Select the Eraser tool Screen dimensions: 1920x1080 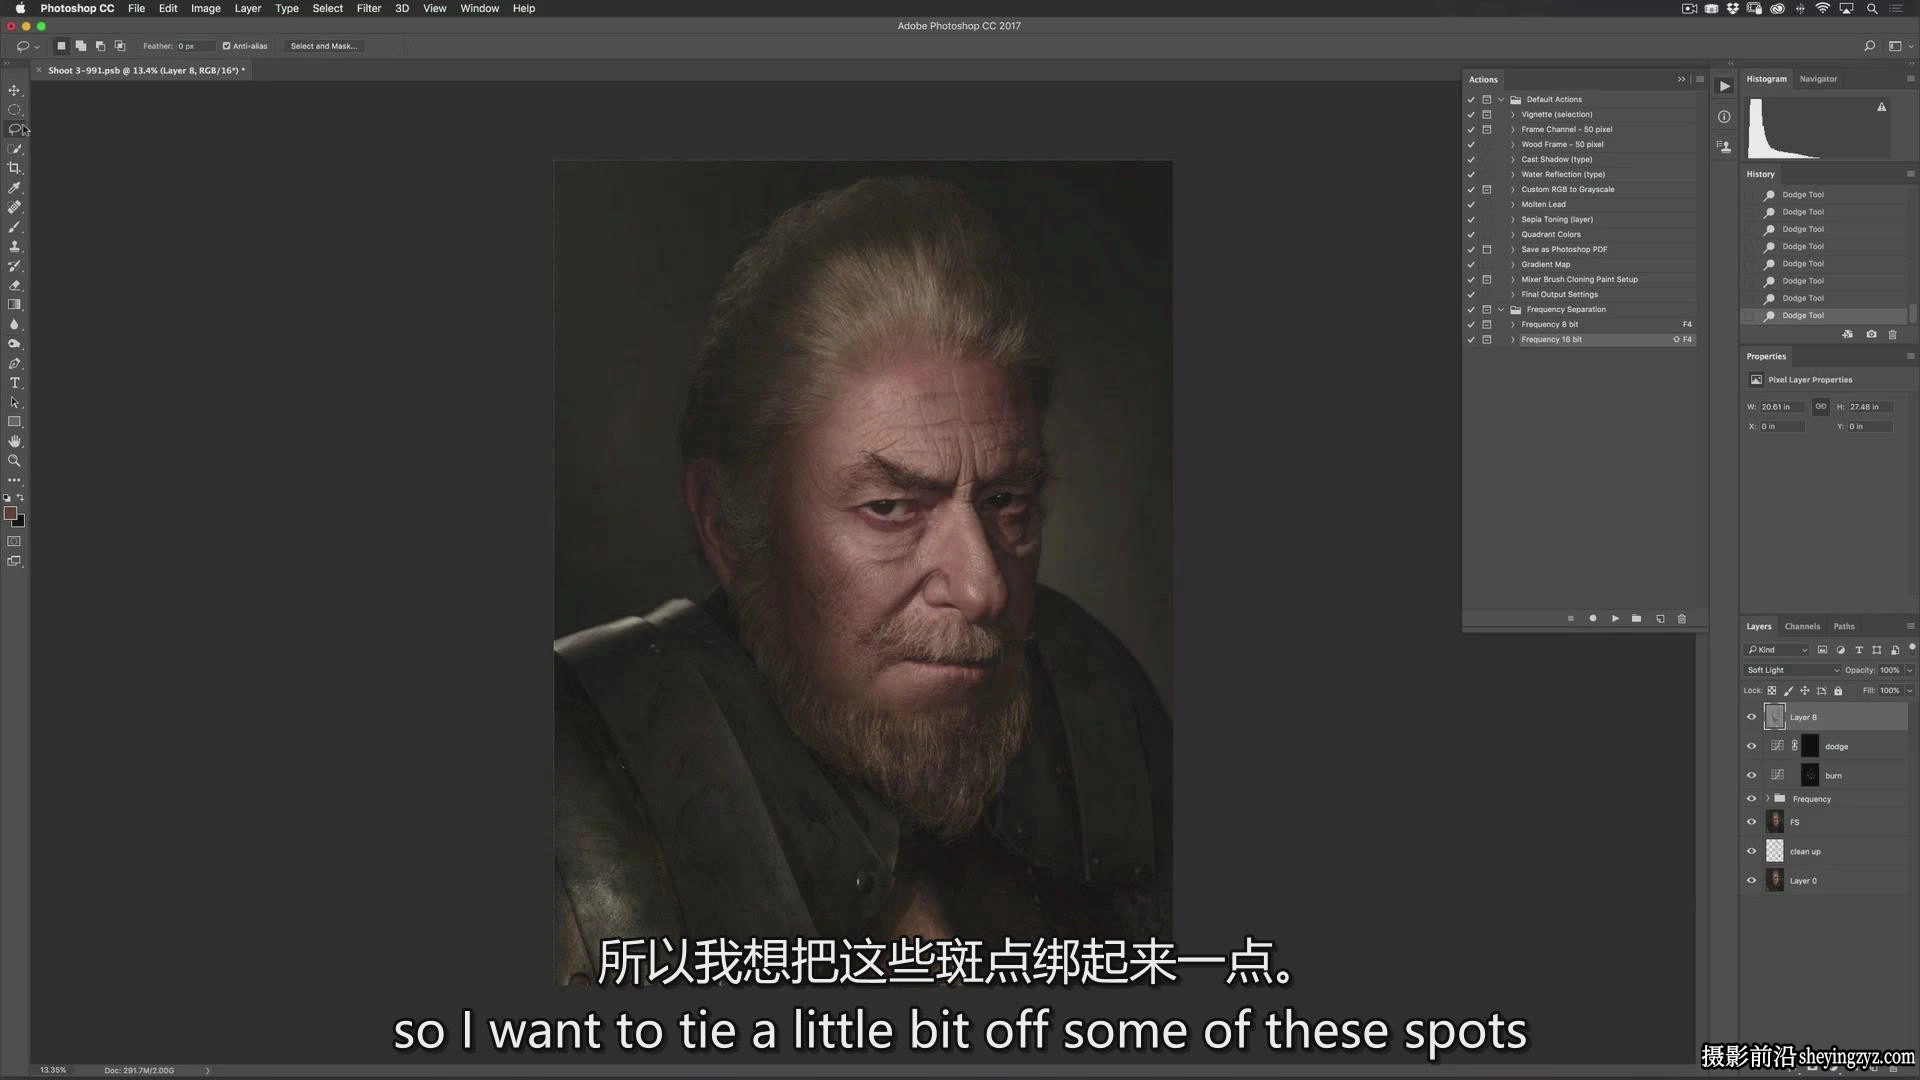pyautogui.click(x=14, y=285)
